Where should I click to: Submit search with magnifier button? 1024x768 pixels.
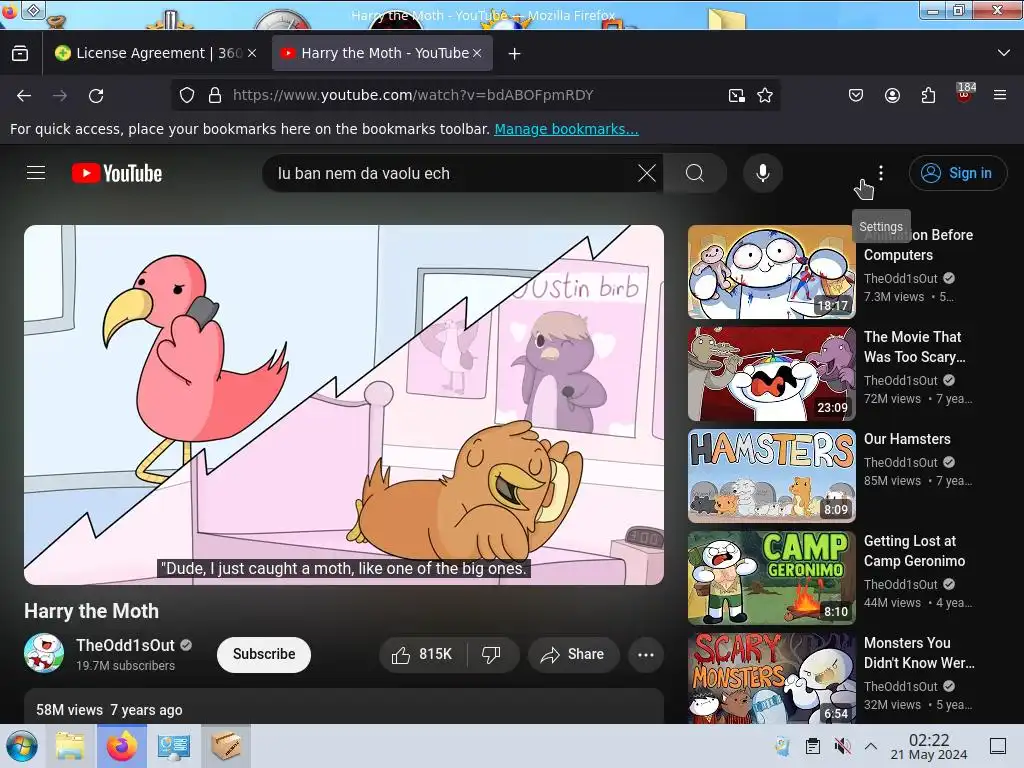pyautogui.click(x=695, y=173)
